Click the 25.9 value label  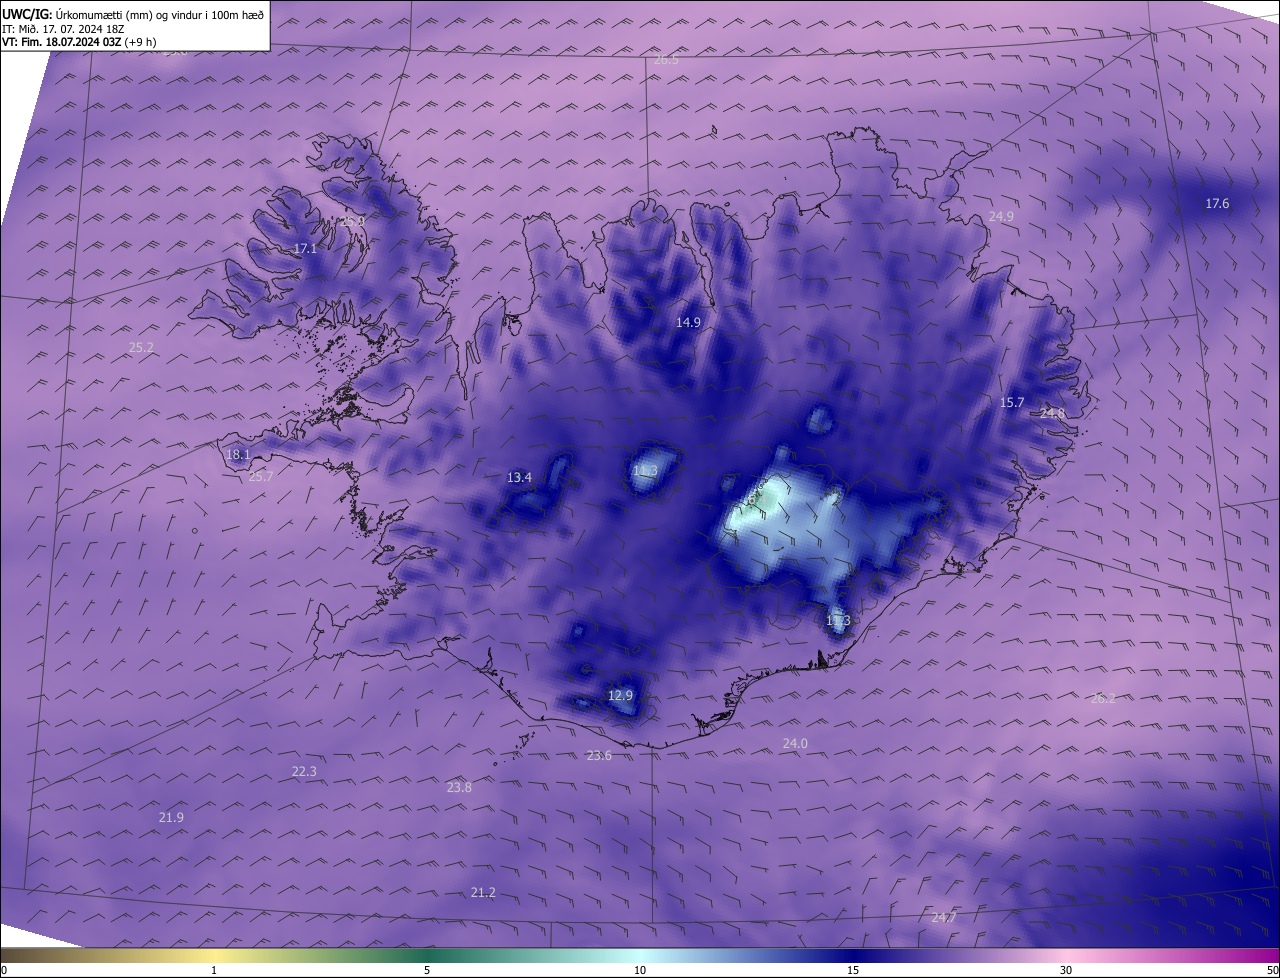click(x=353, y=221)
